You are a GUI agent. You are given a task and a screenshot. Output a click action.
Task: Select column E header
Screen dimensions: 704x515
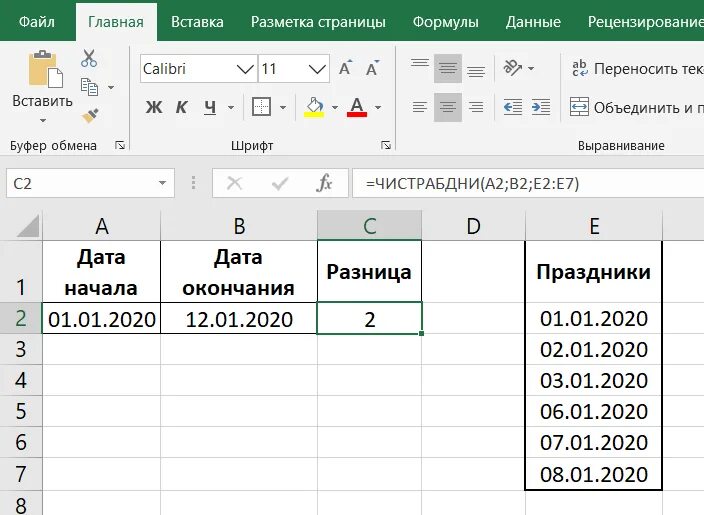coord(594,225)
